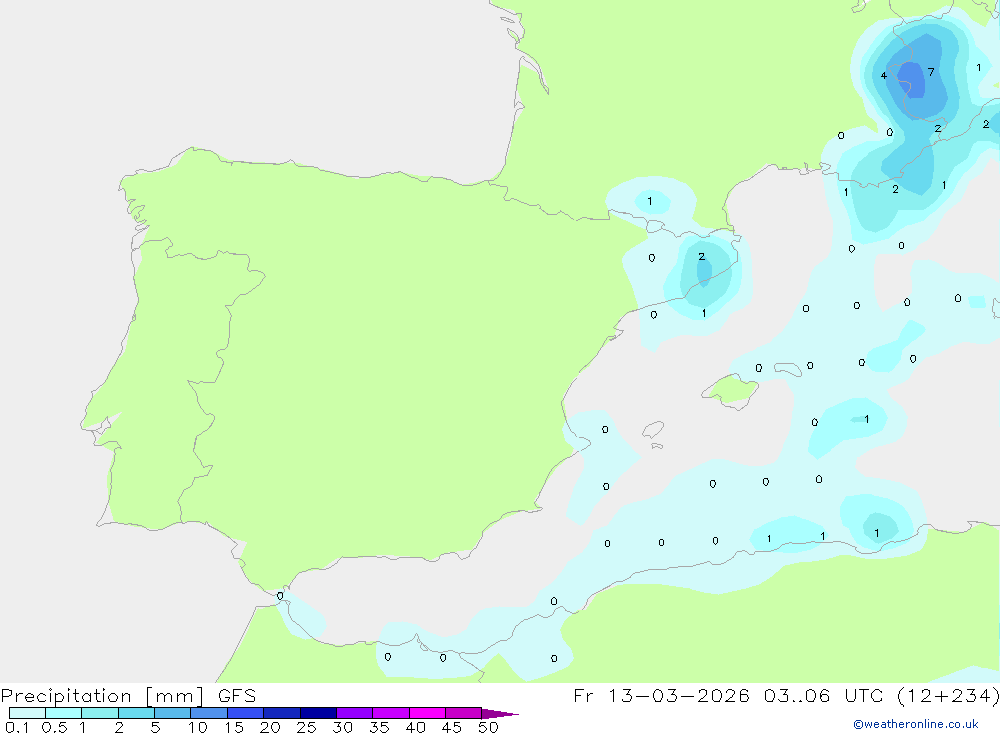Click the '0.1' legend scale label
This screenshot has width=1000, height=733.
pos(17,727)
